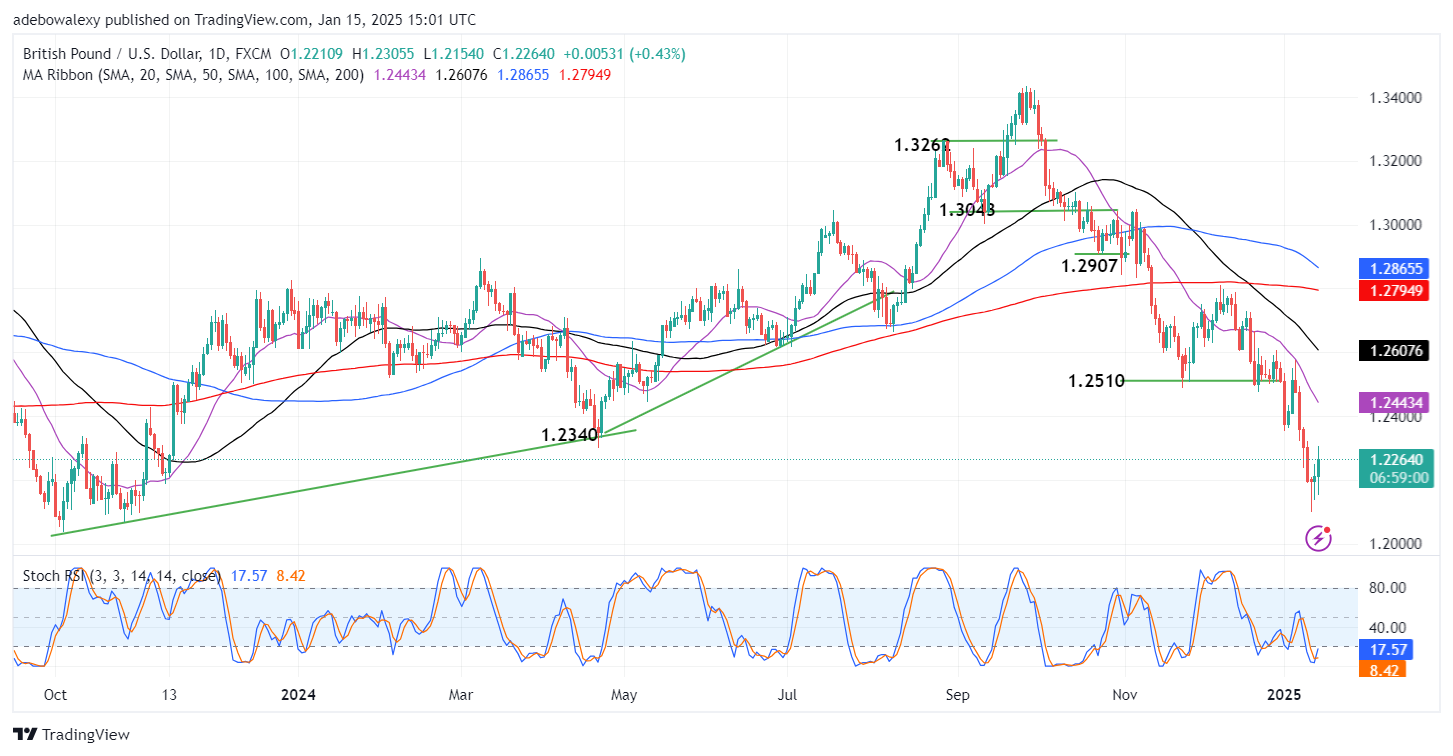Screen dimensions: 1453x756
Task: Click the blue 1.28655 SMA price label
Action: (x=1396, y=268)
